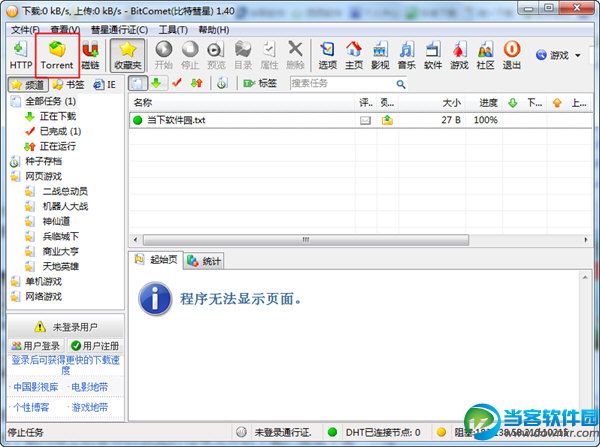The image size is (600, 447).
Task: Click the Delete (删除) X icon
Action: click(295, 55)
